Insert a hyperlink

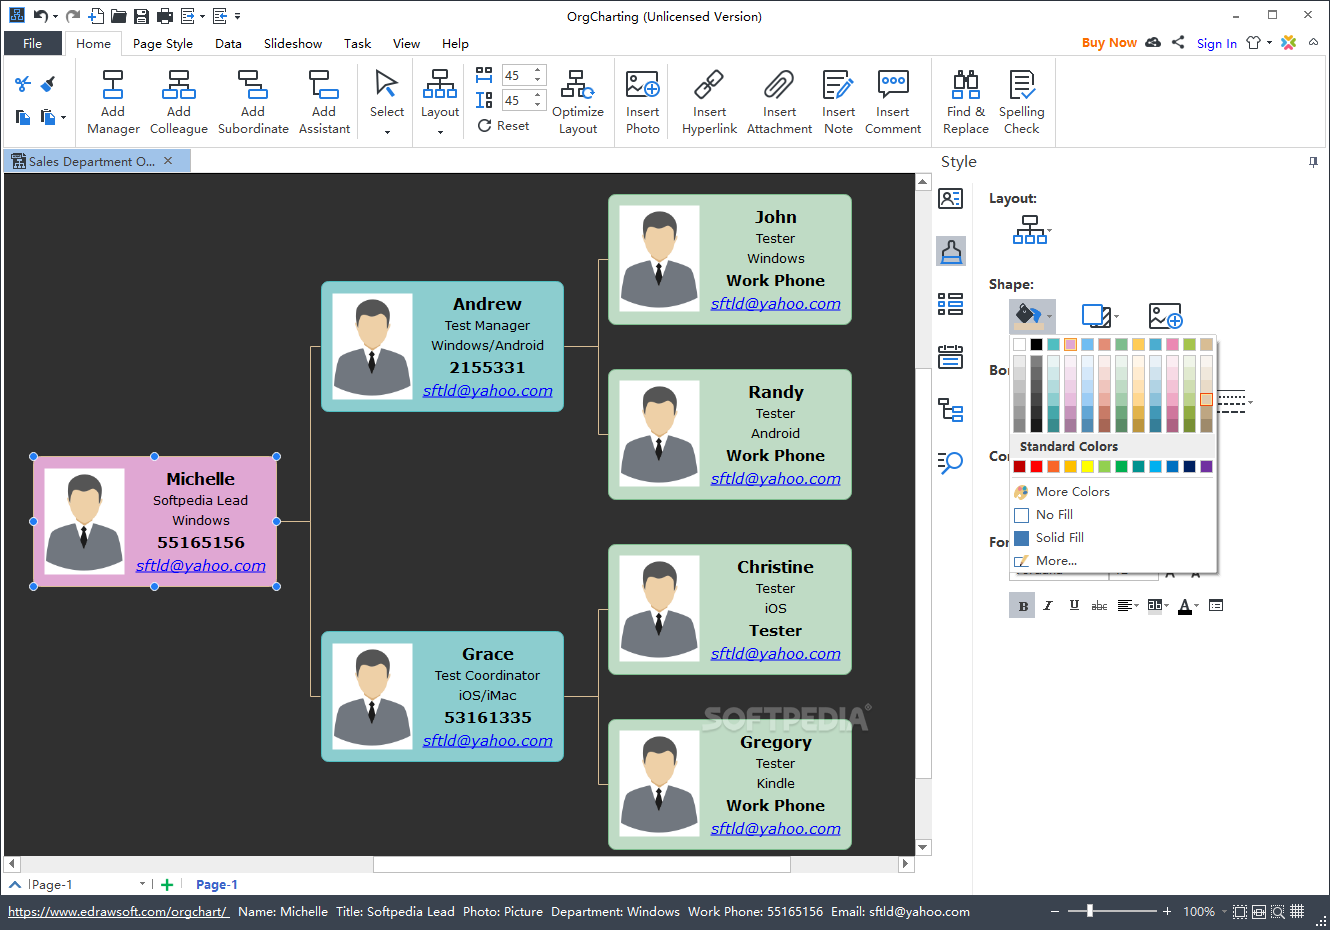709,102
